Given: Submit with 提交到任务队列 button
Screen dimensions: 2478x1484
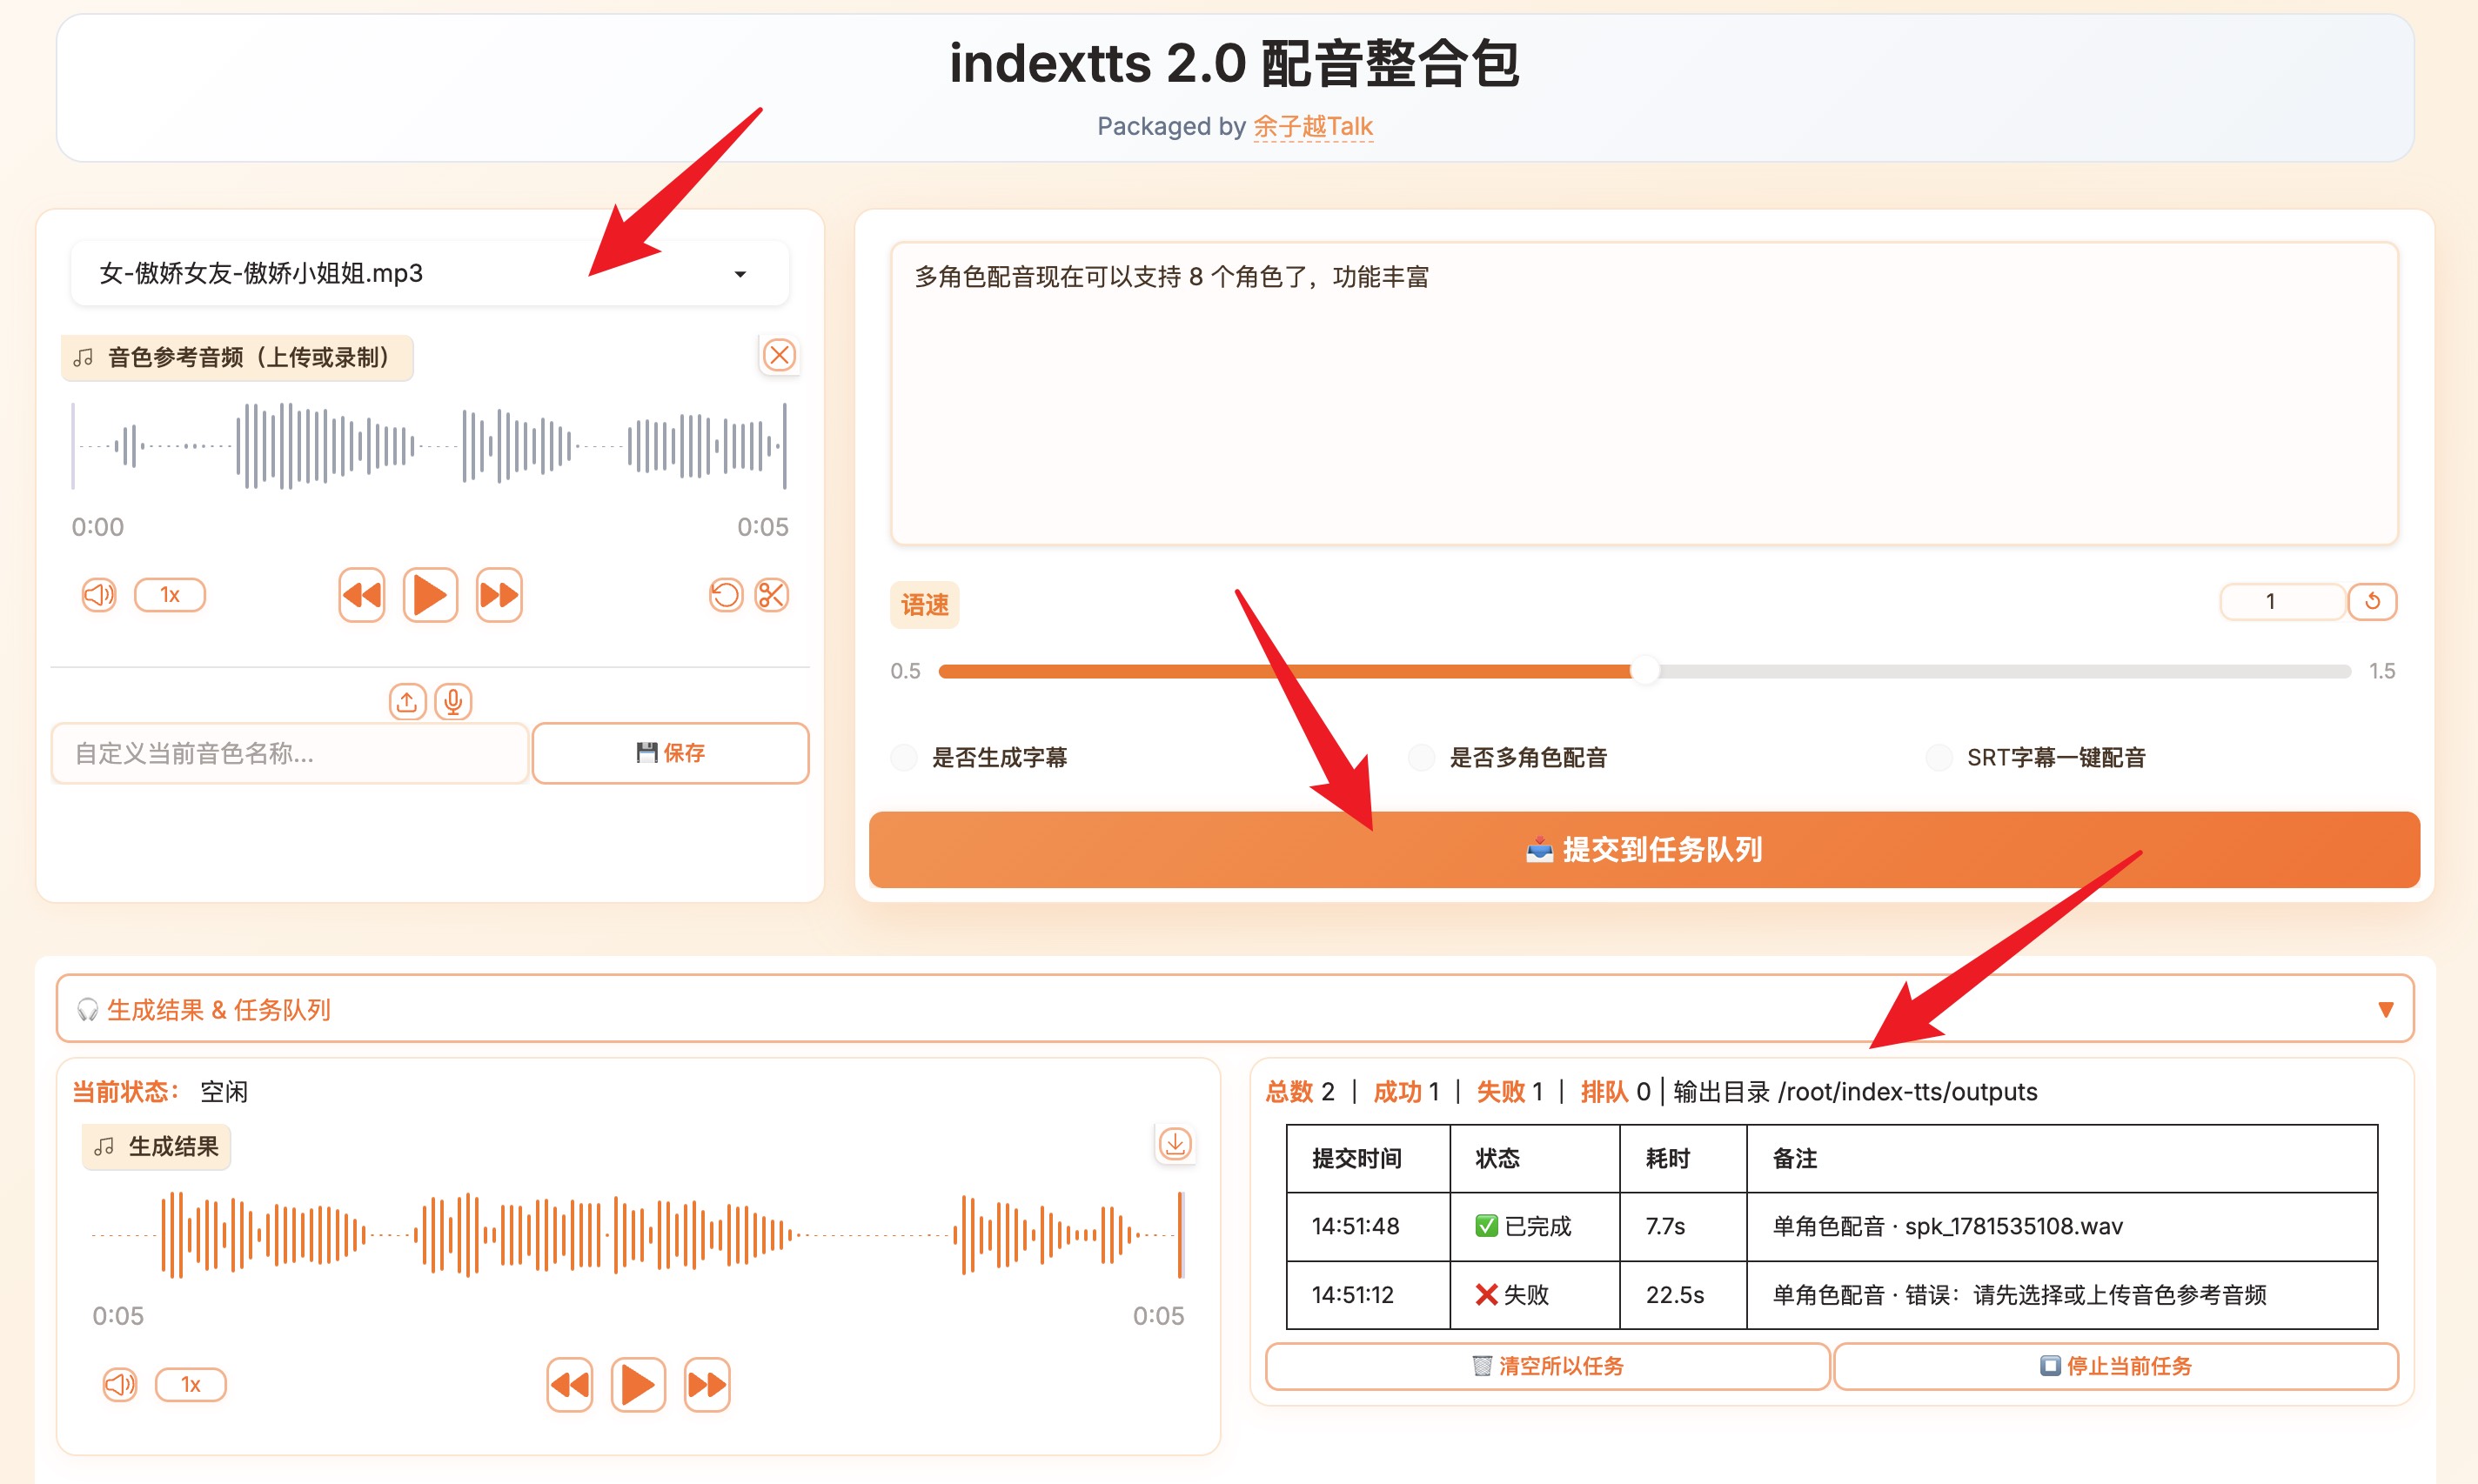Looking at the screenshot, I should [1644, 849].
